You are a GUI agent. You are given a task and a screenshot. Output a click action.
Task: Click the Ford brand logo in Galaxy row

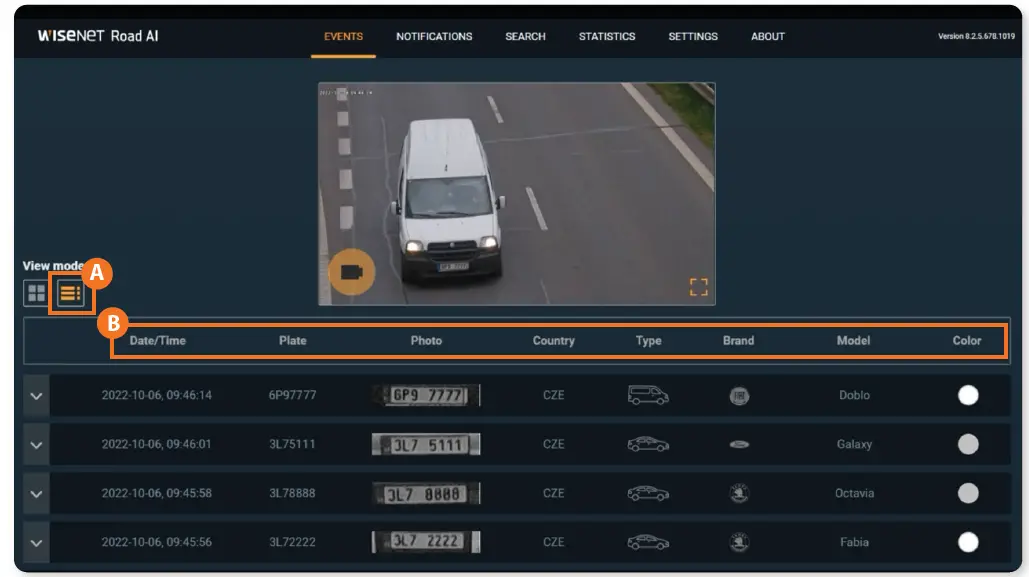coord(739,444)
